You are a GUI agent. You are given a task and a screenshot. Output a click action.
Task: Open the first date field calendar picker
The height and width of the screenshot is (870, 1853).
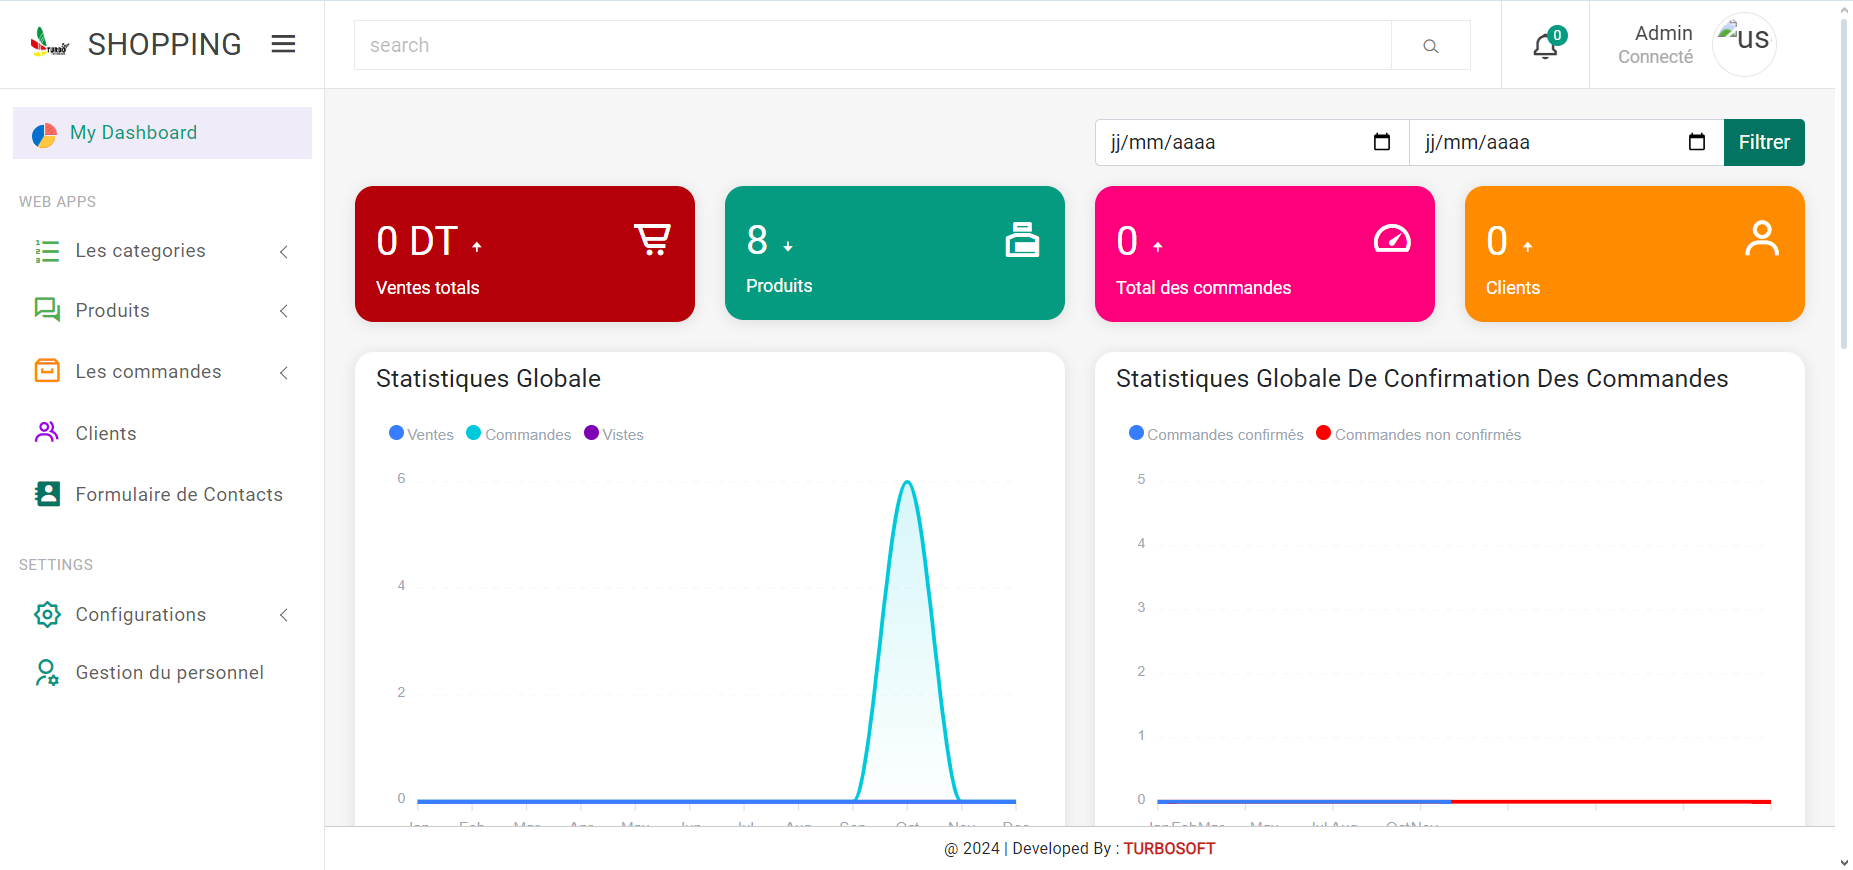(x=1382, y=142)
